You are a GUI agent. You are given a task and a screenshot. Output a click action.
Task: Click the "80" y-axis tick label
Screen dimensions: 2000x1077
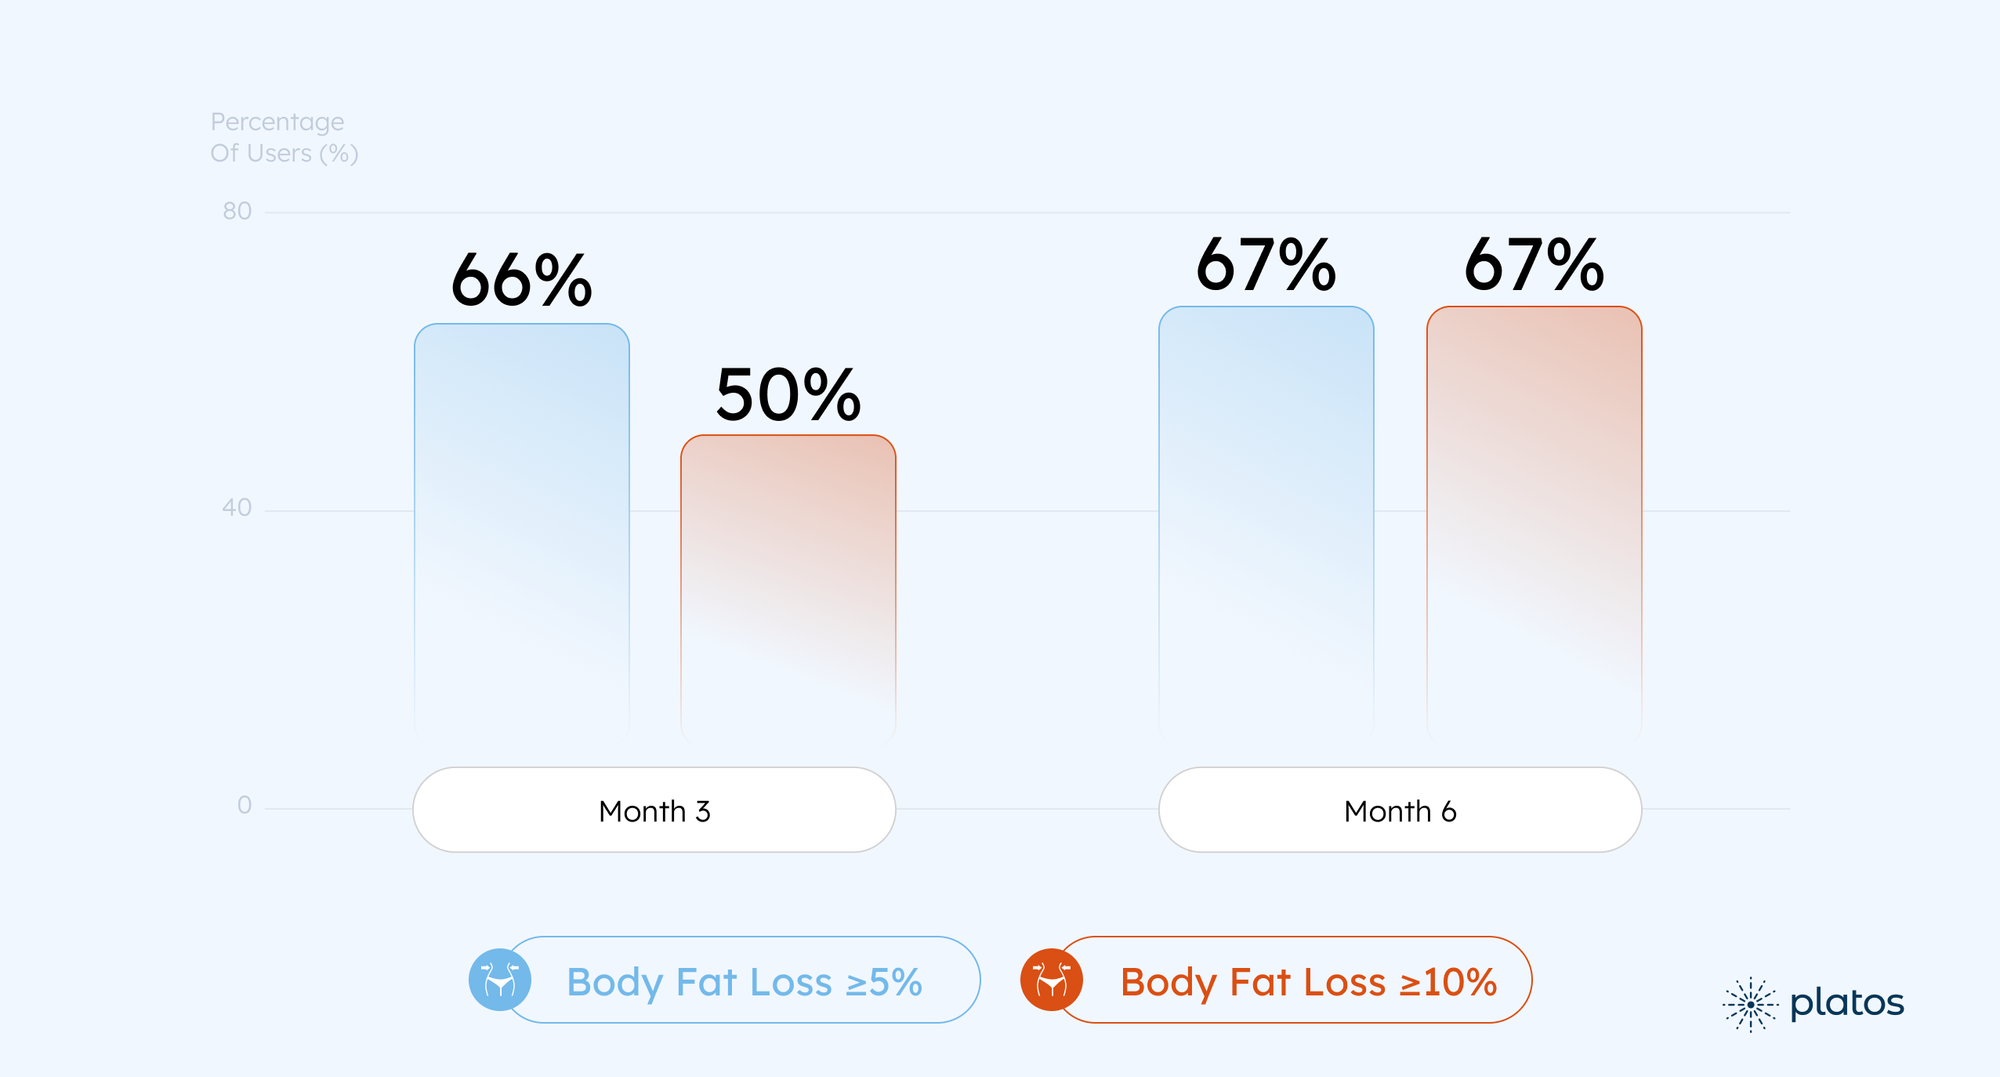[237, 211]
